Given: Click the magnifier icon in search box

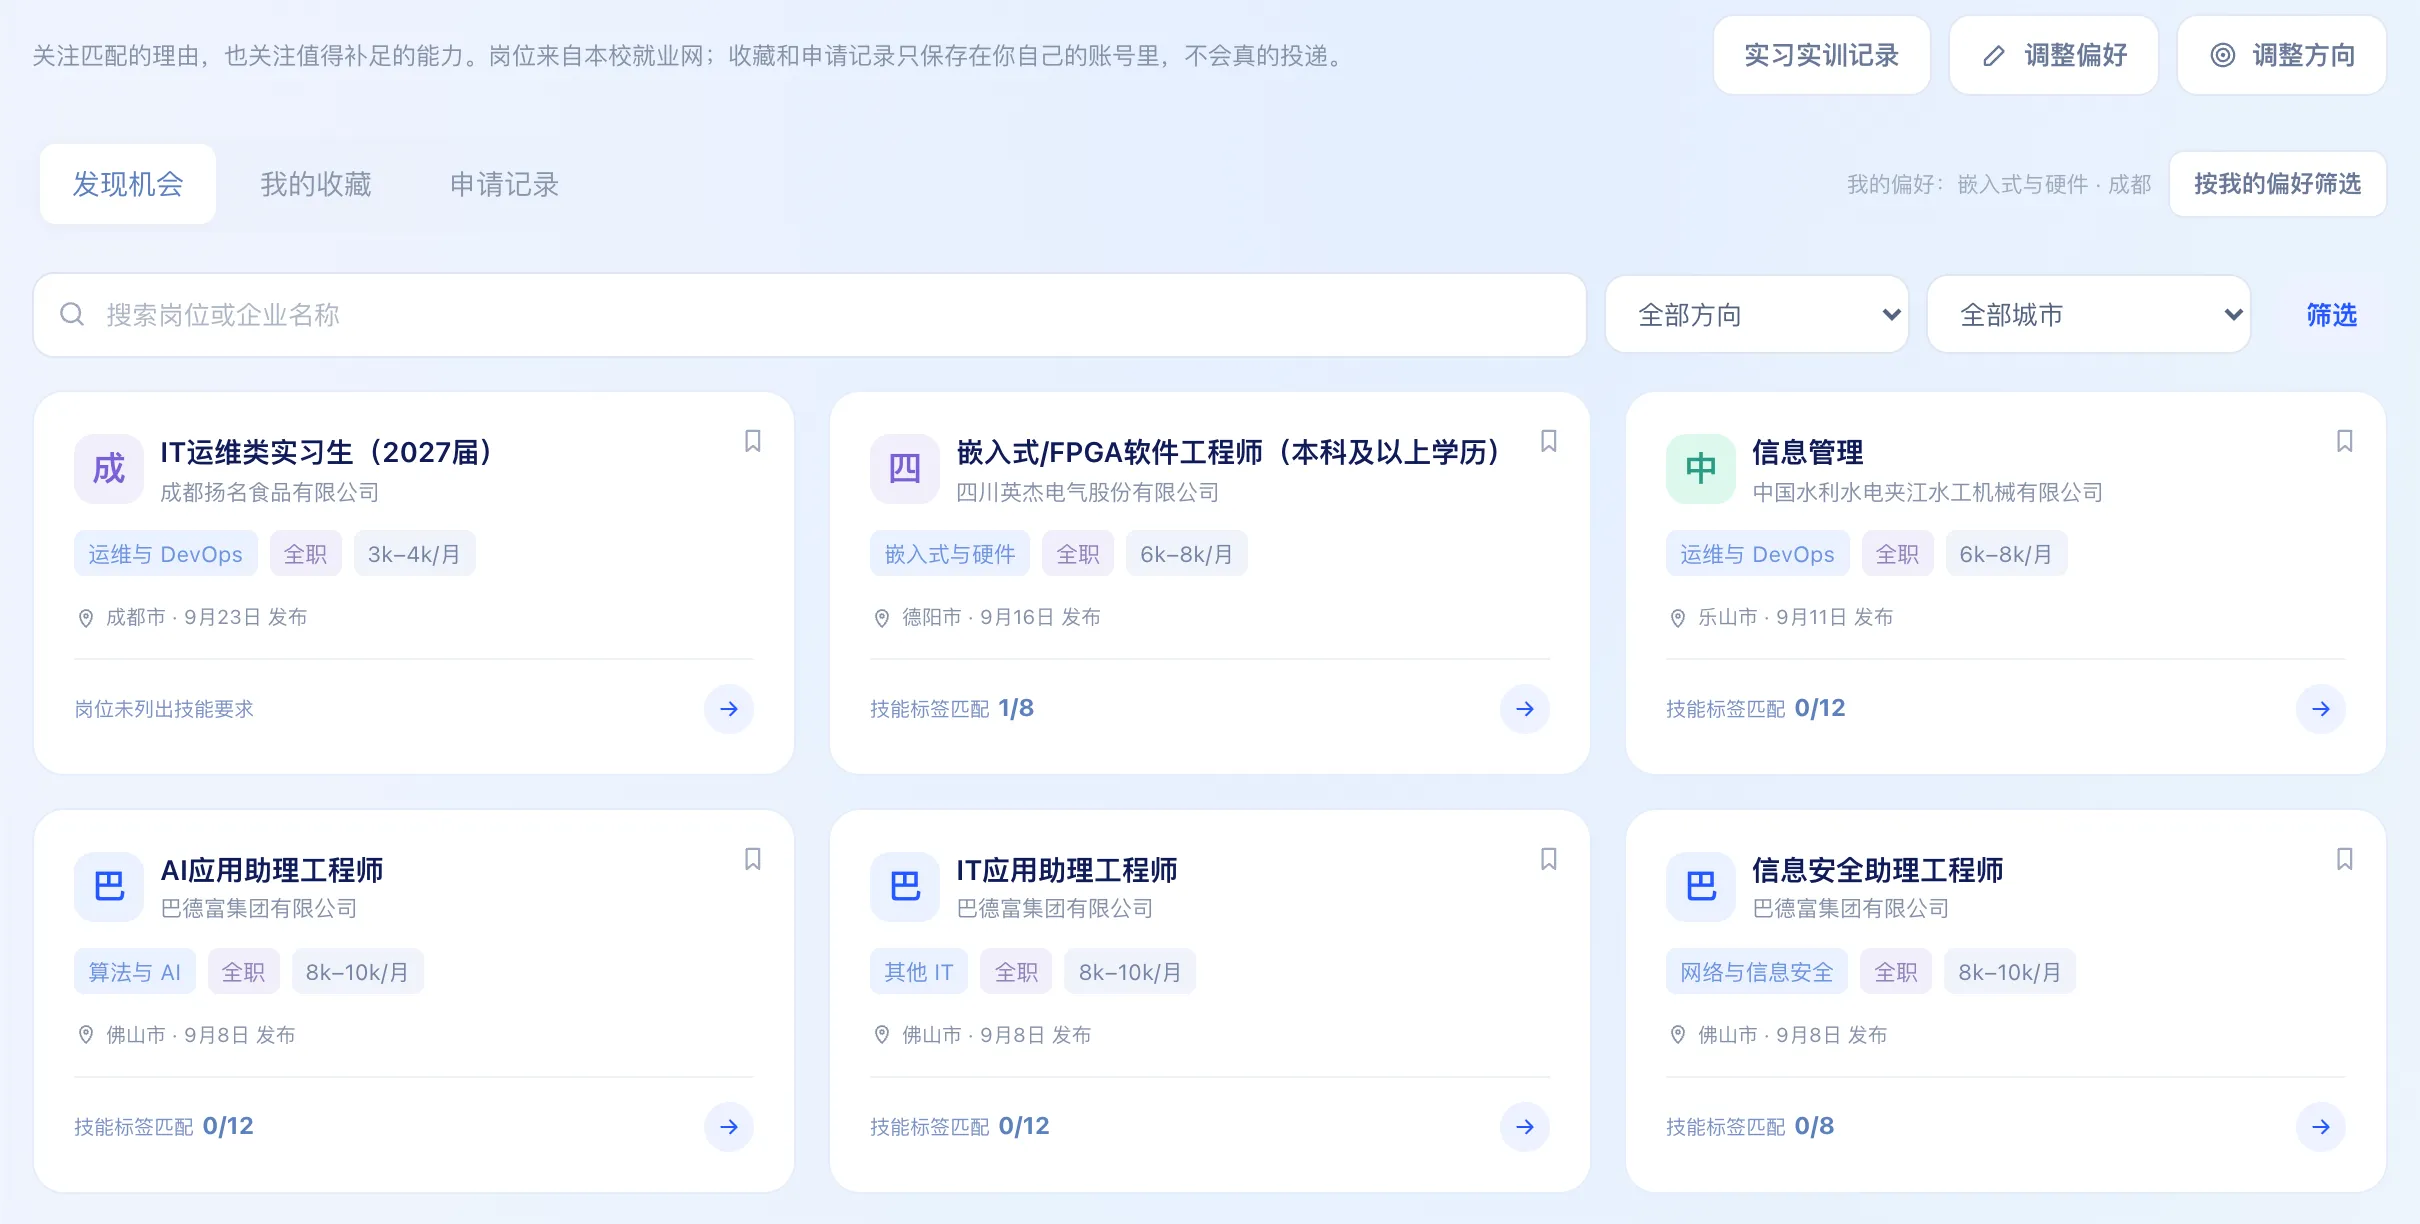Looking at the screenshot, I should point(72,315).
